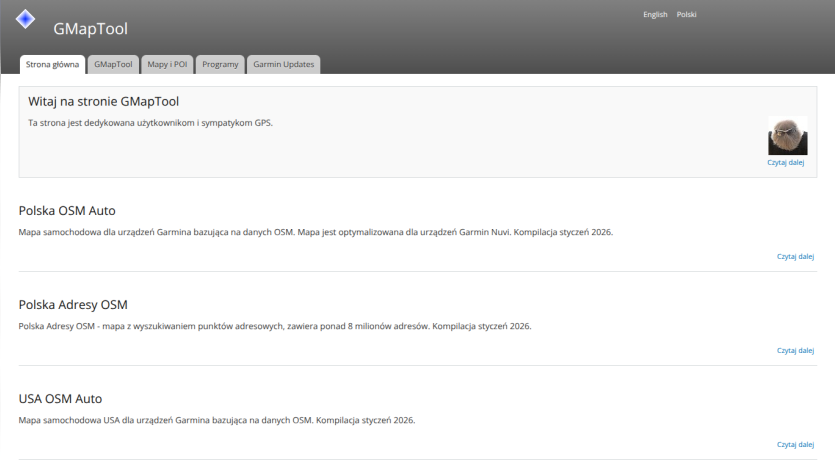Viewport: 835px width, 469px height.
Task: Open the GMapTool tab
Action: [x=113, y=64]
